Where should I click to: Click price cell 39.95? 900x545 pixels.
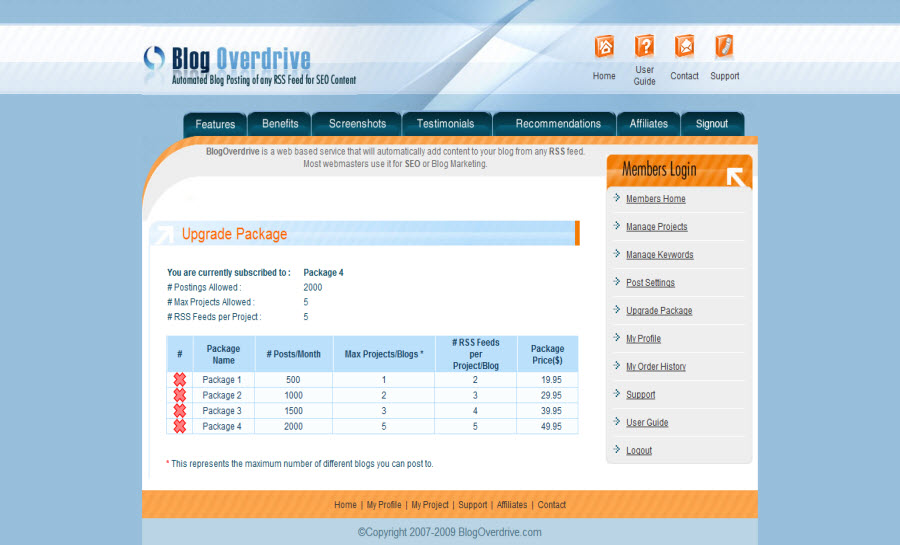(550, 411)
